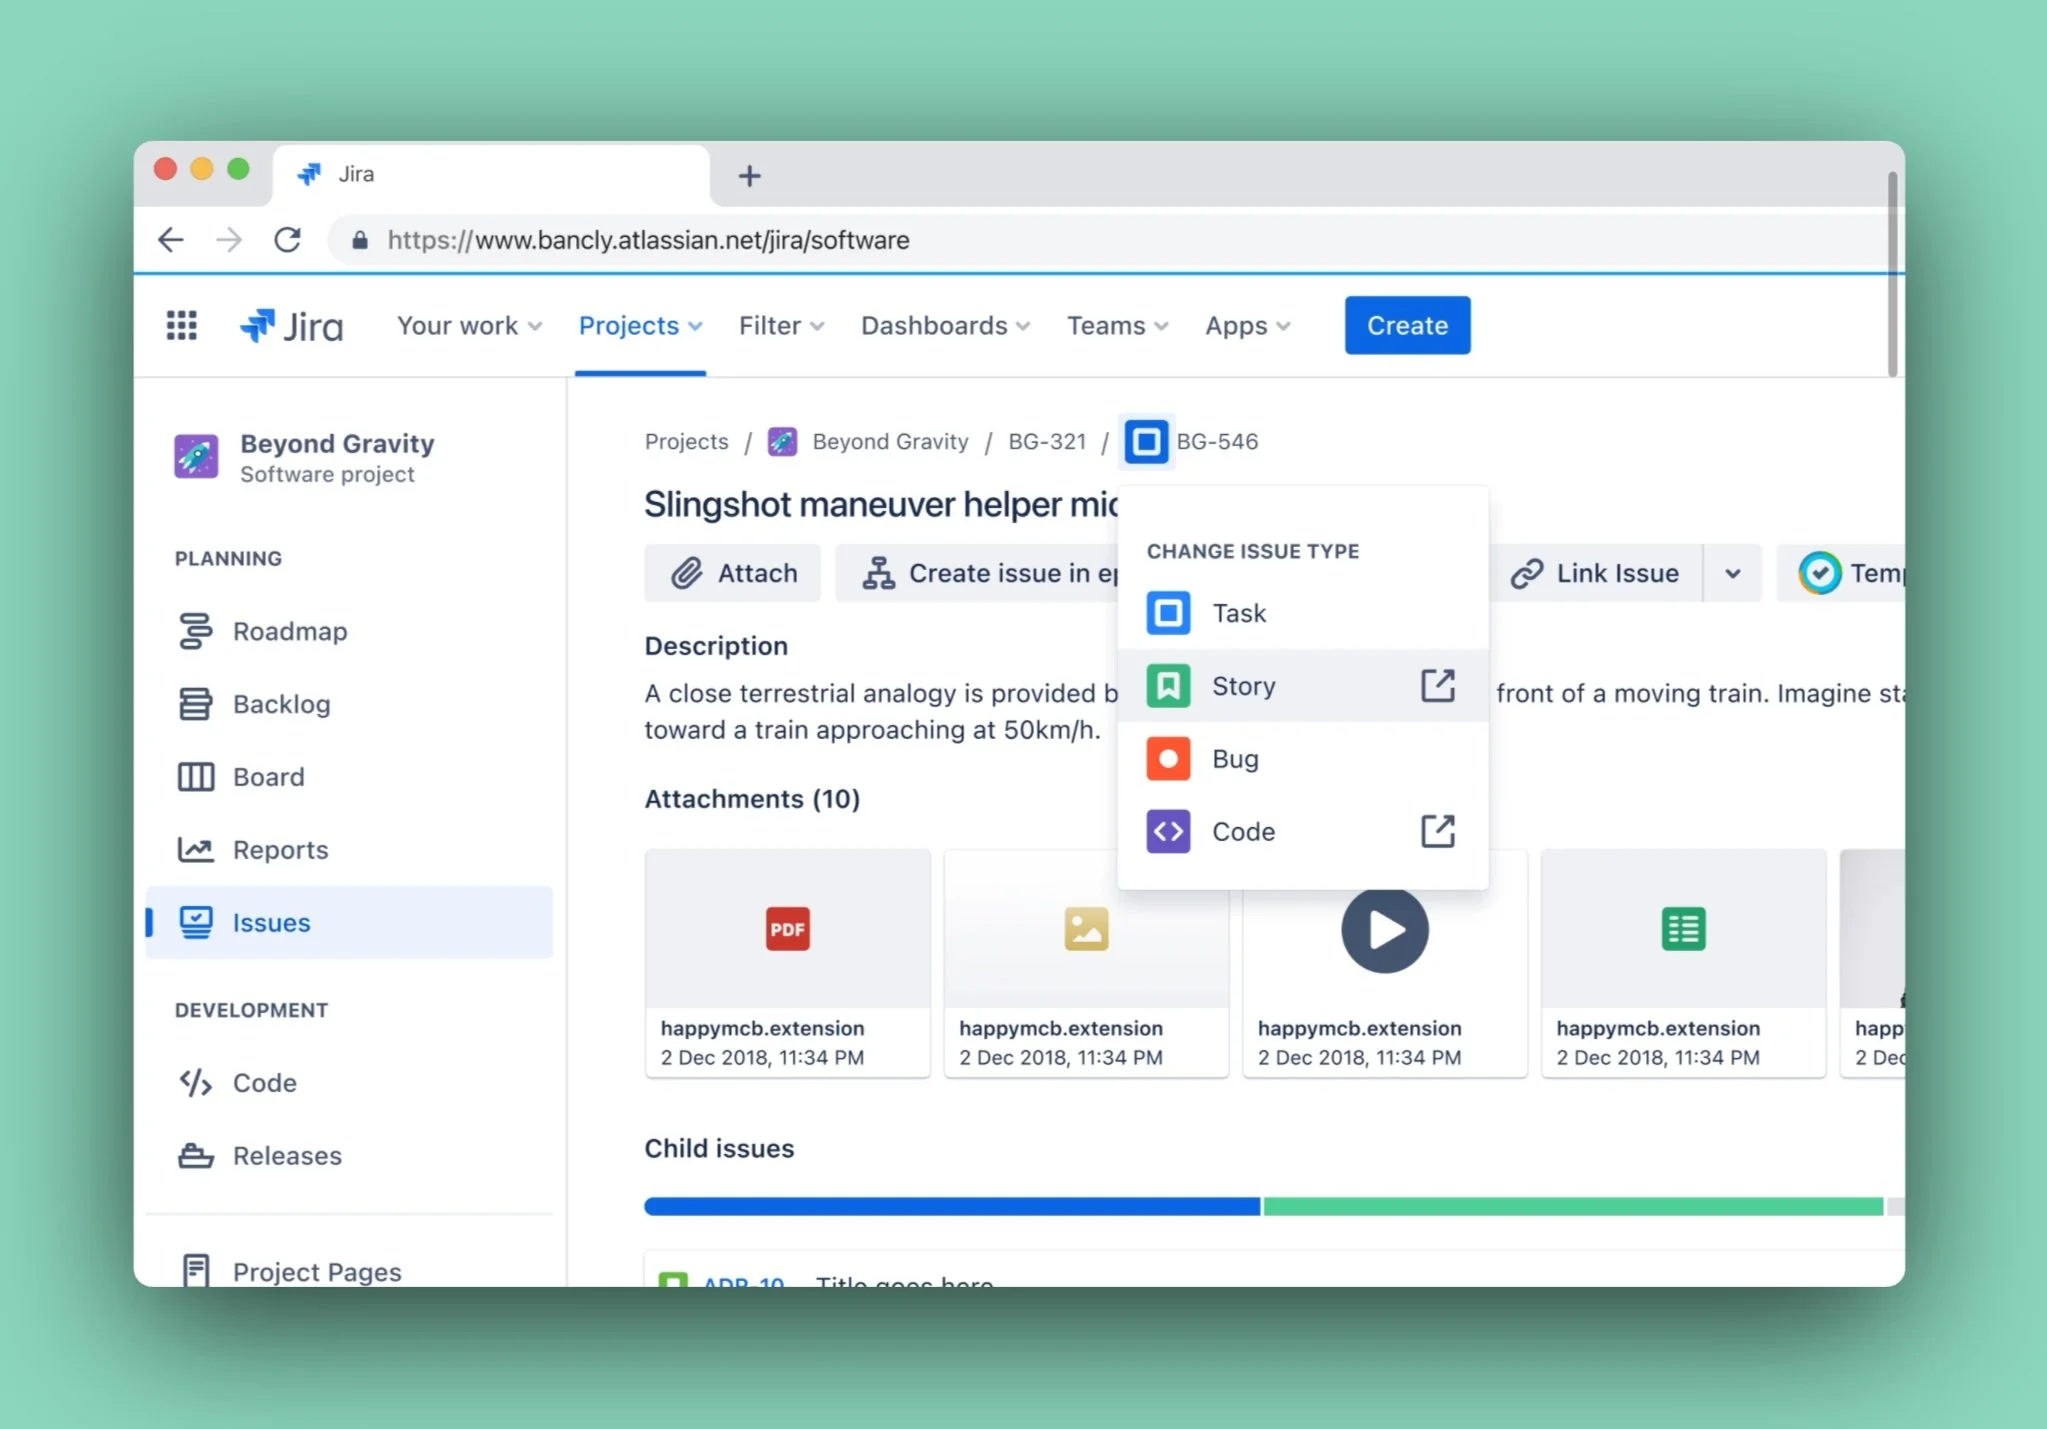This screenshot has height=1429, width=2047.
Task: Open the Roadmap sidebar item
Action: click(x=289, y=632)
